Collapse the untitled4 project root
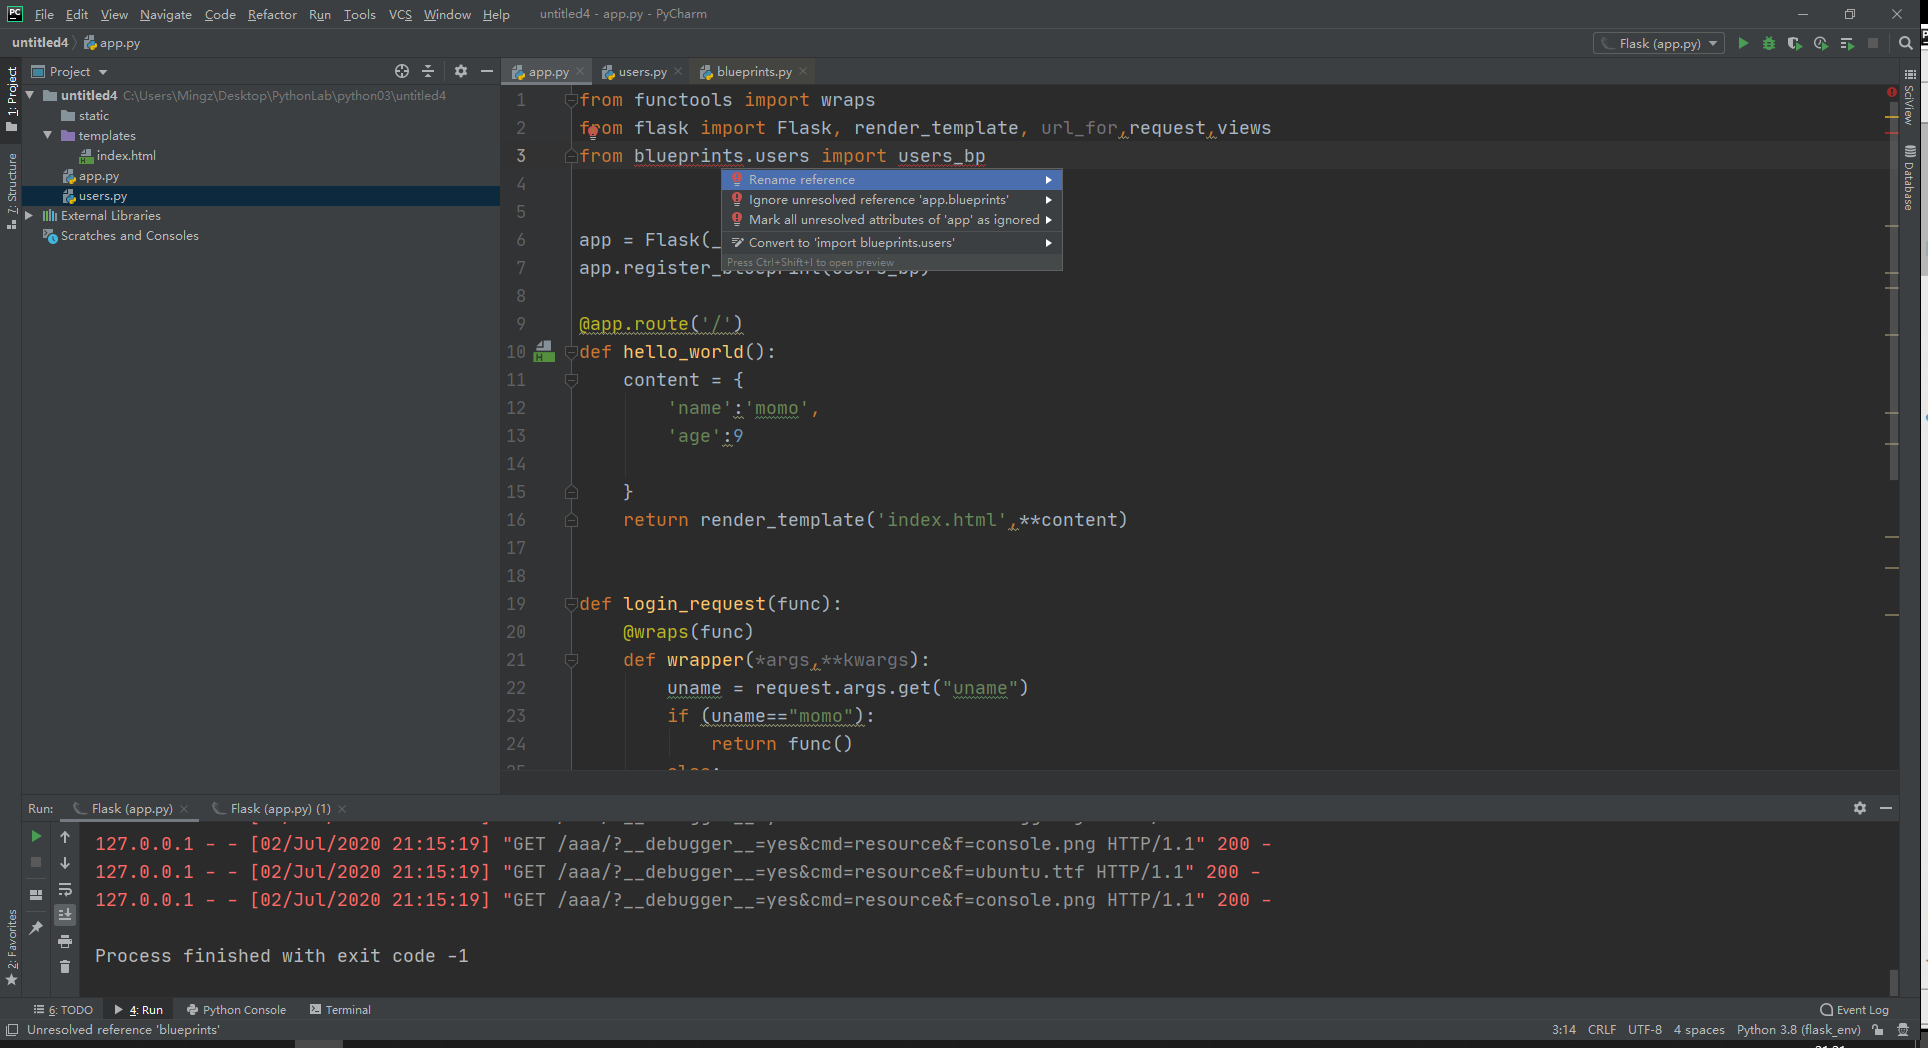Screen dimensions: 1928x1048 click(30, 95)
